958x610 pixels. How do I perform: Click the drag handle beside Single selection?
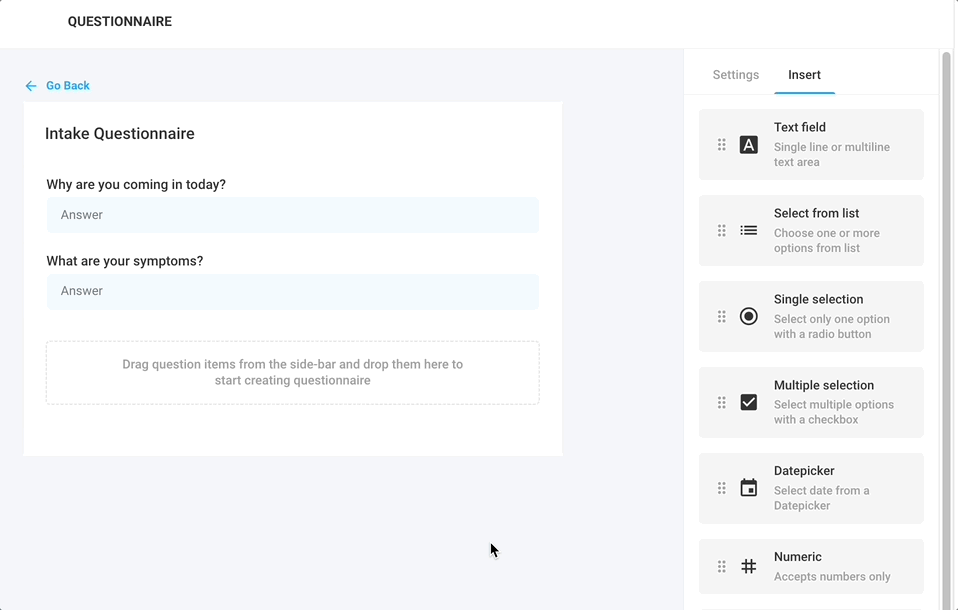point(722,317)
